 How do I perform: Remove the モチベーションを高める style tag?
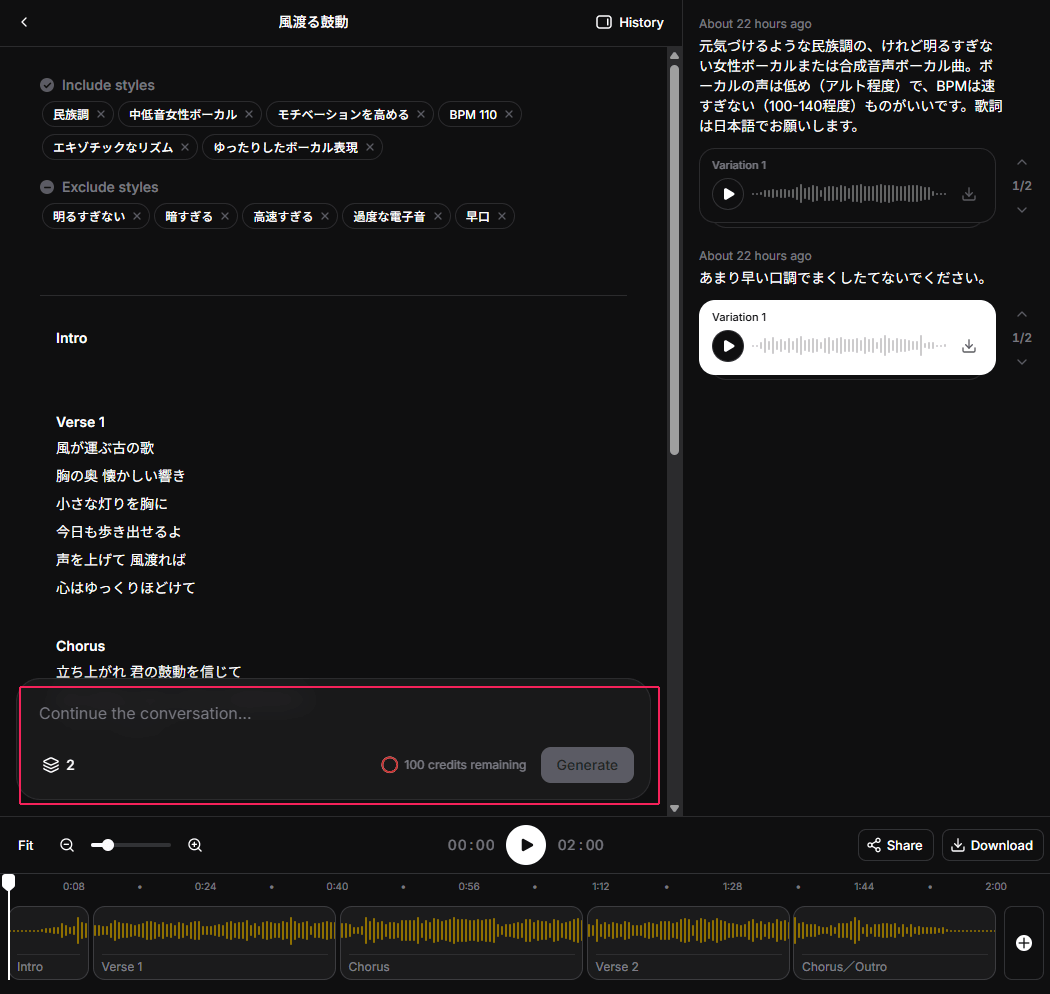tap(421, 114)
